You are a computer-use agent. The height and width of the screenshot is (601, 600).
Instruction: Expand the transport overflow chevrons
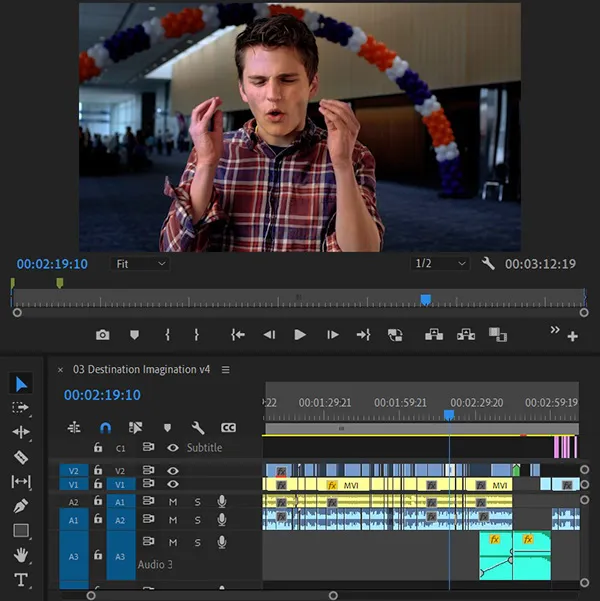point(556,329)
